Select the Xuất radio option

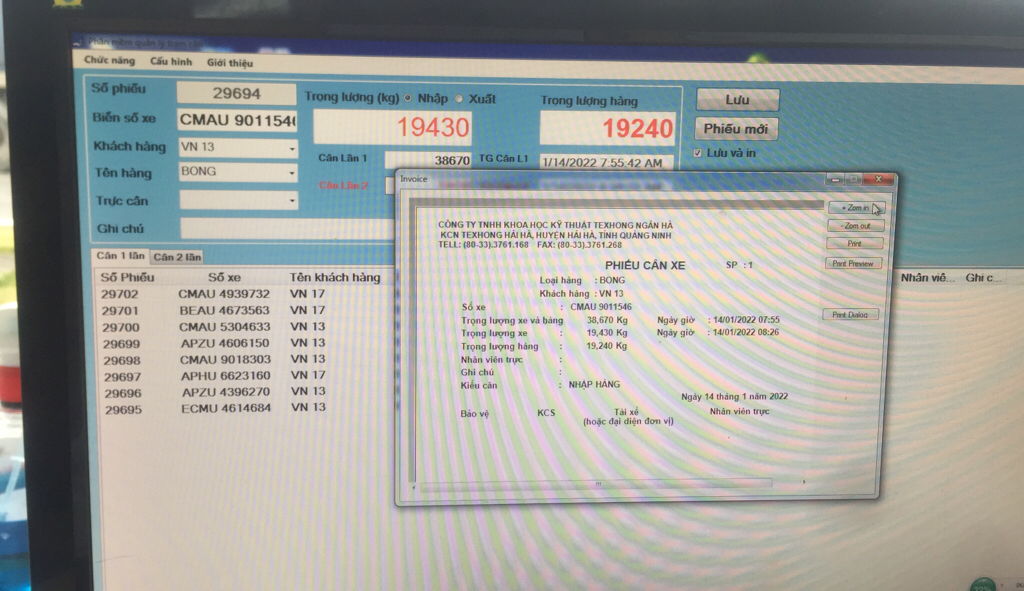(459, 98)
